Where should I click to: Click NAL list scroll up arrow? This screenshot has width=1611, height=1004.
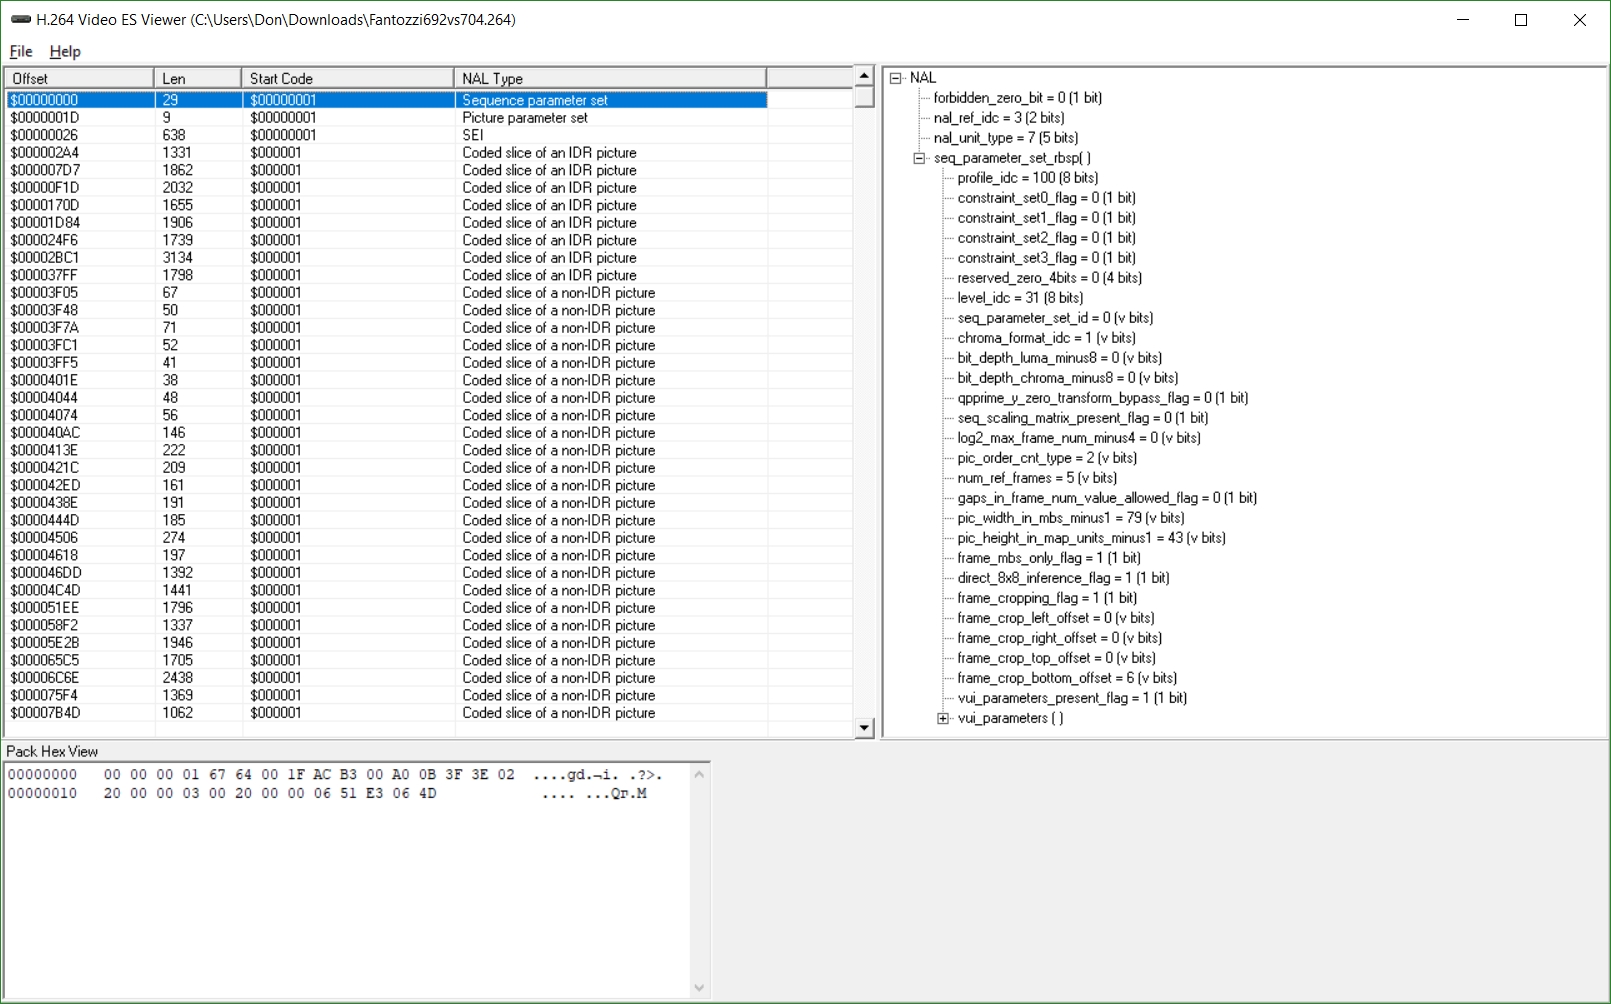865,77
